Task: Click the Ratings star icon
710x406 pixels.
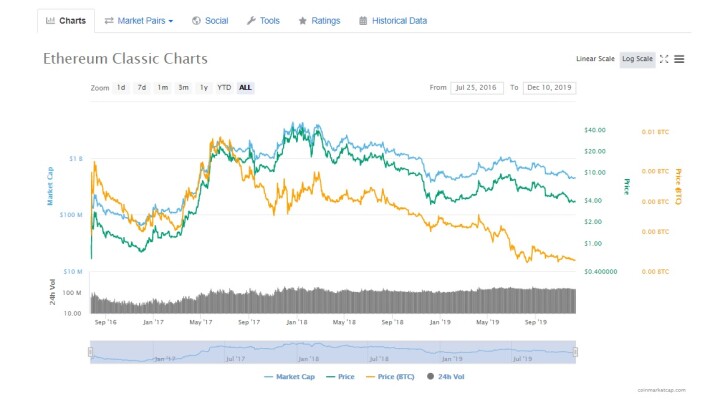Action: coord(302,21)
